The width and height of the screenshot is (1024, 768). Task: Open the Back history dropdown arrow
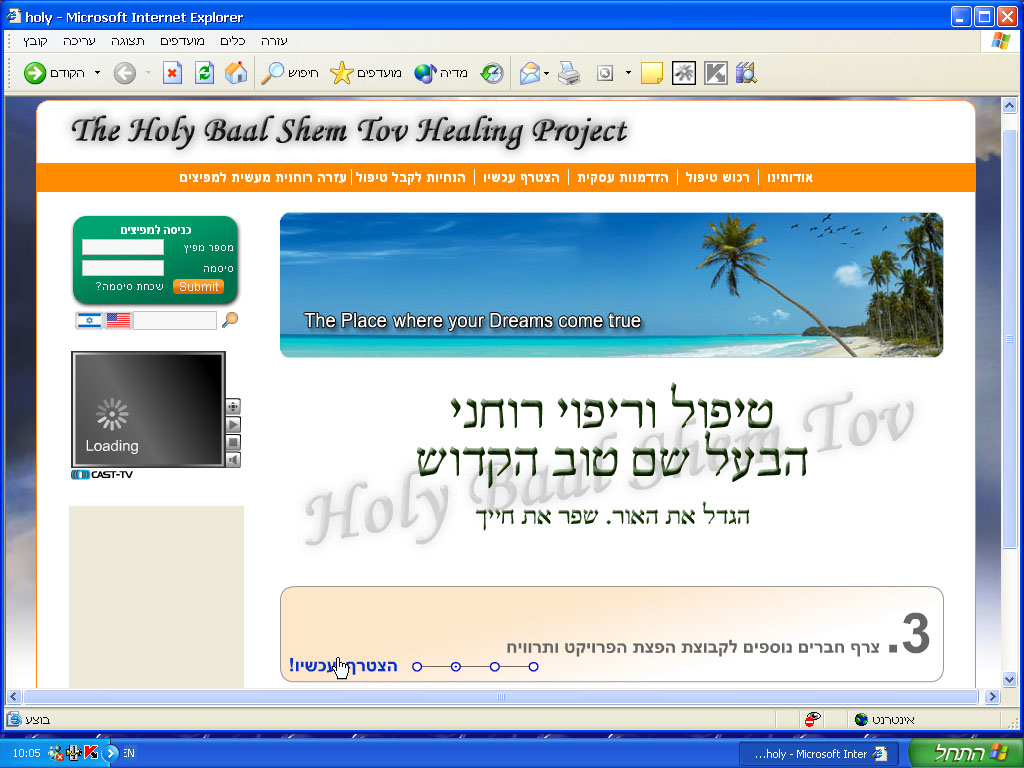coord(97,72)
